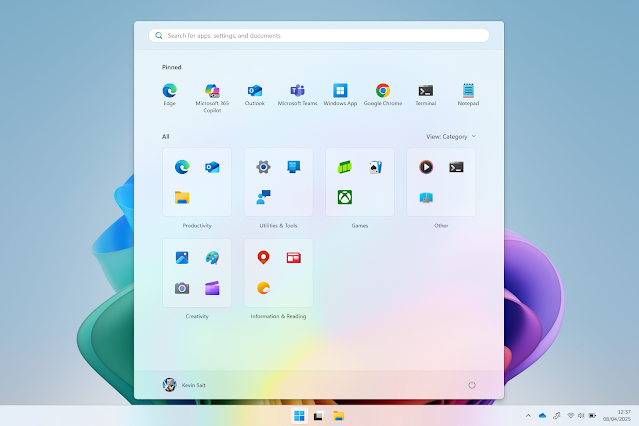Click the Creativity category label
The height and width of the screenshot is (426, 639).
pos(197,316)
